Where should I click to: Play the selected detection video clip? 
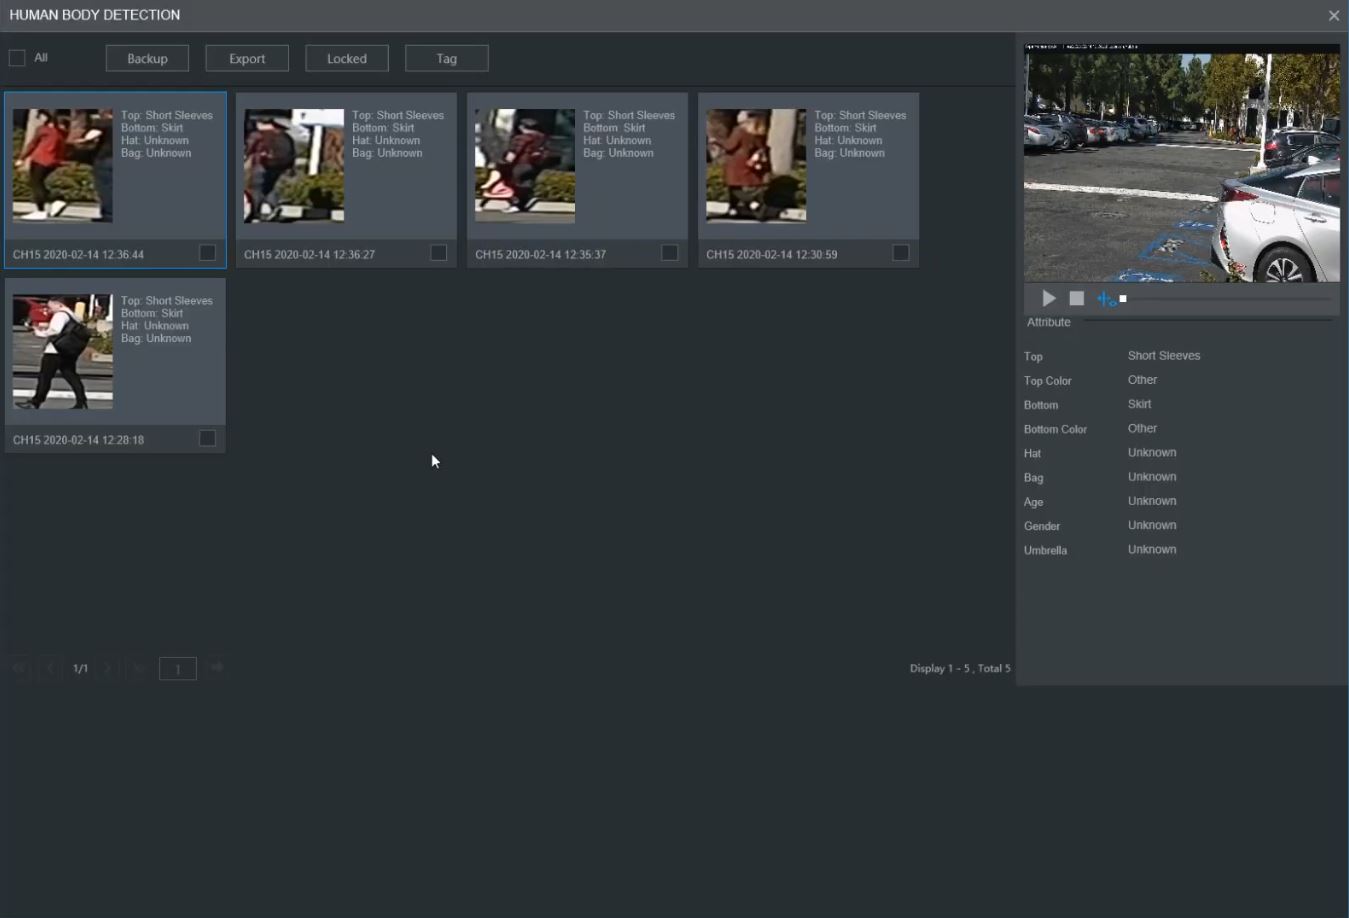1048,298
